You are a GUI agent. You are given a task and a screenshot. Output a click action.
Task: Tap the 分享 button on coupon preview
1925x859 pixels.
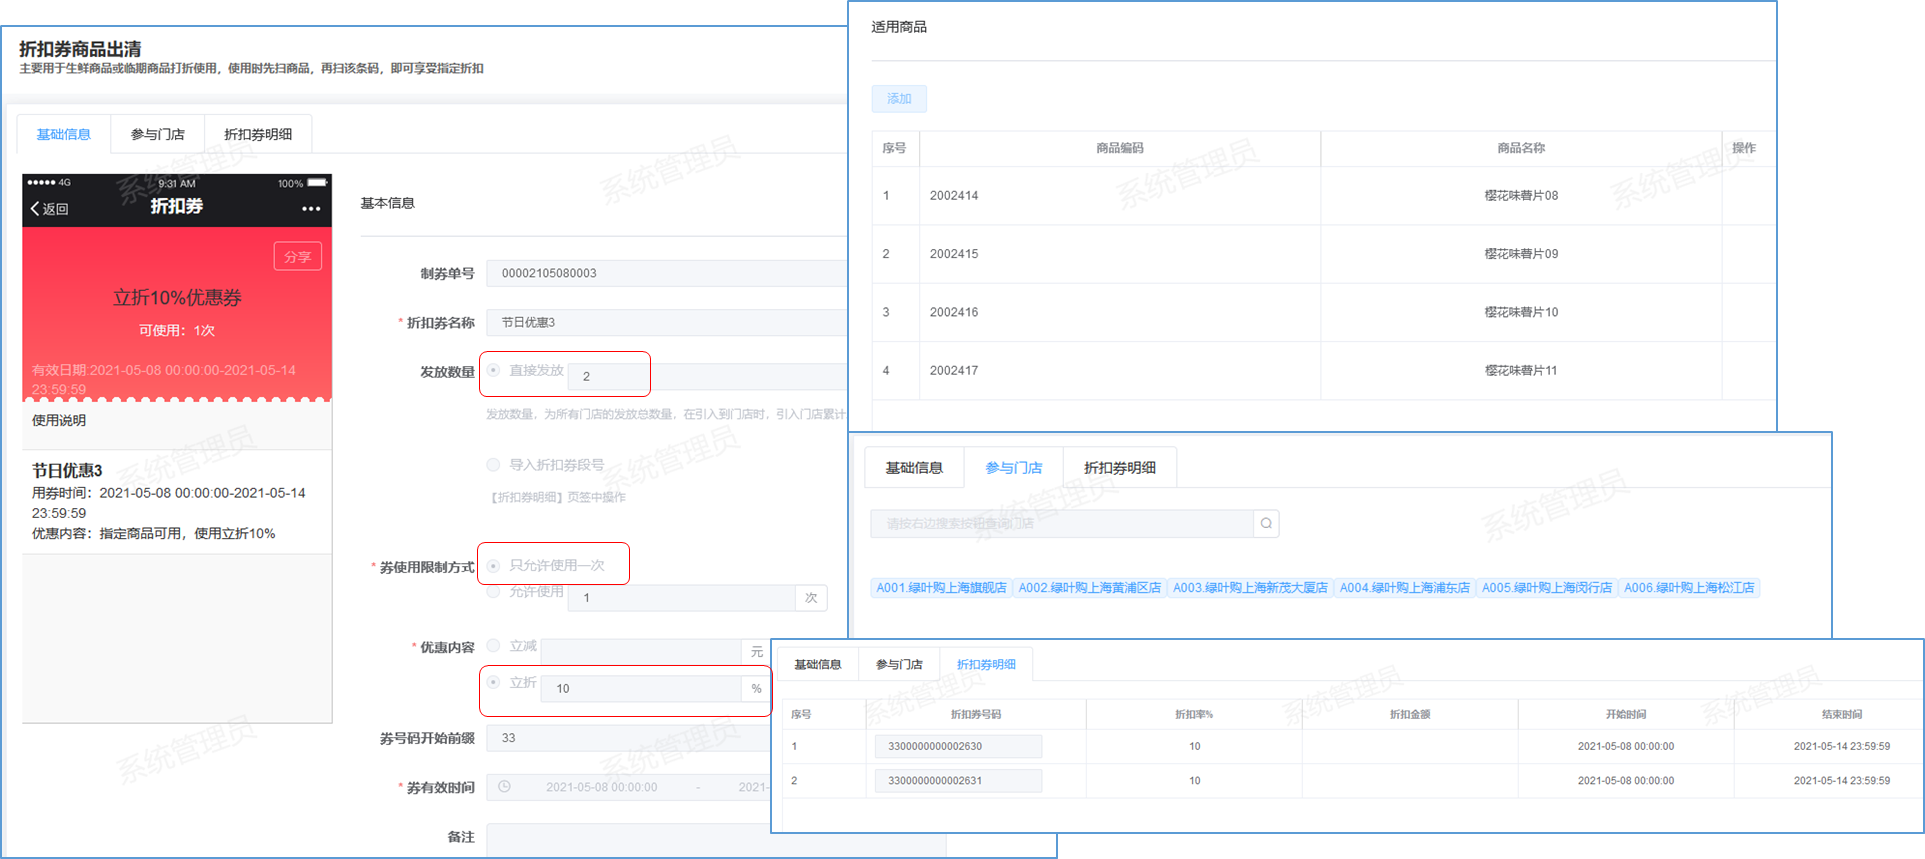(x=297, y=257)
